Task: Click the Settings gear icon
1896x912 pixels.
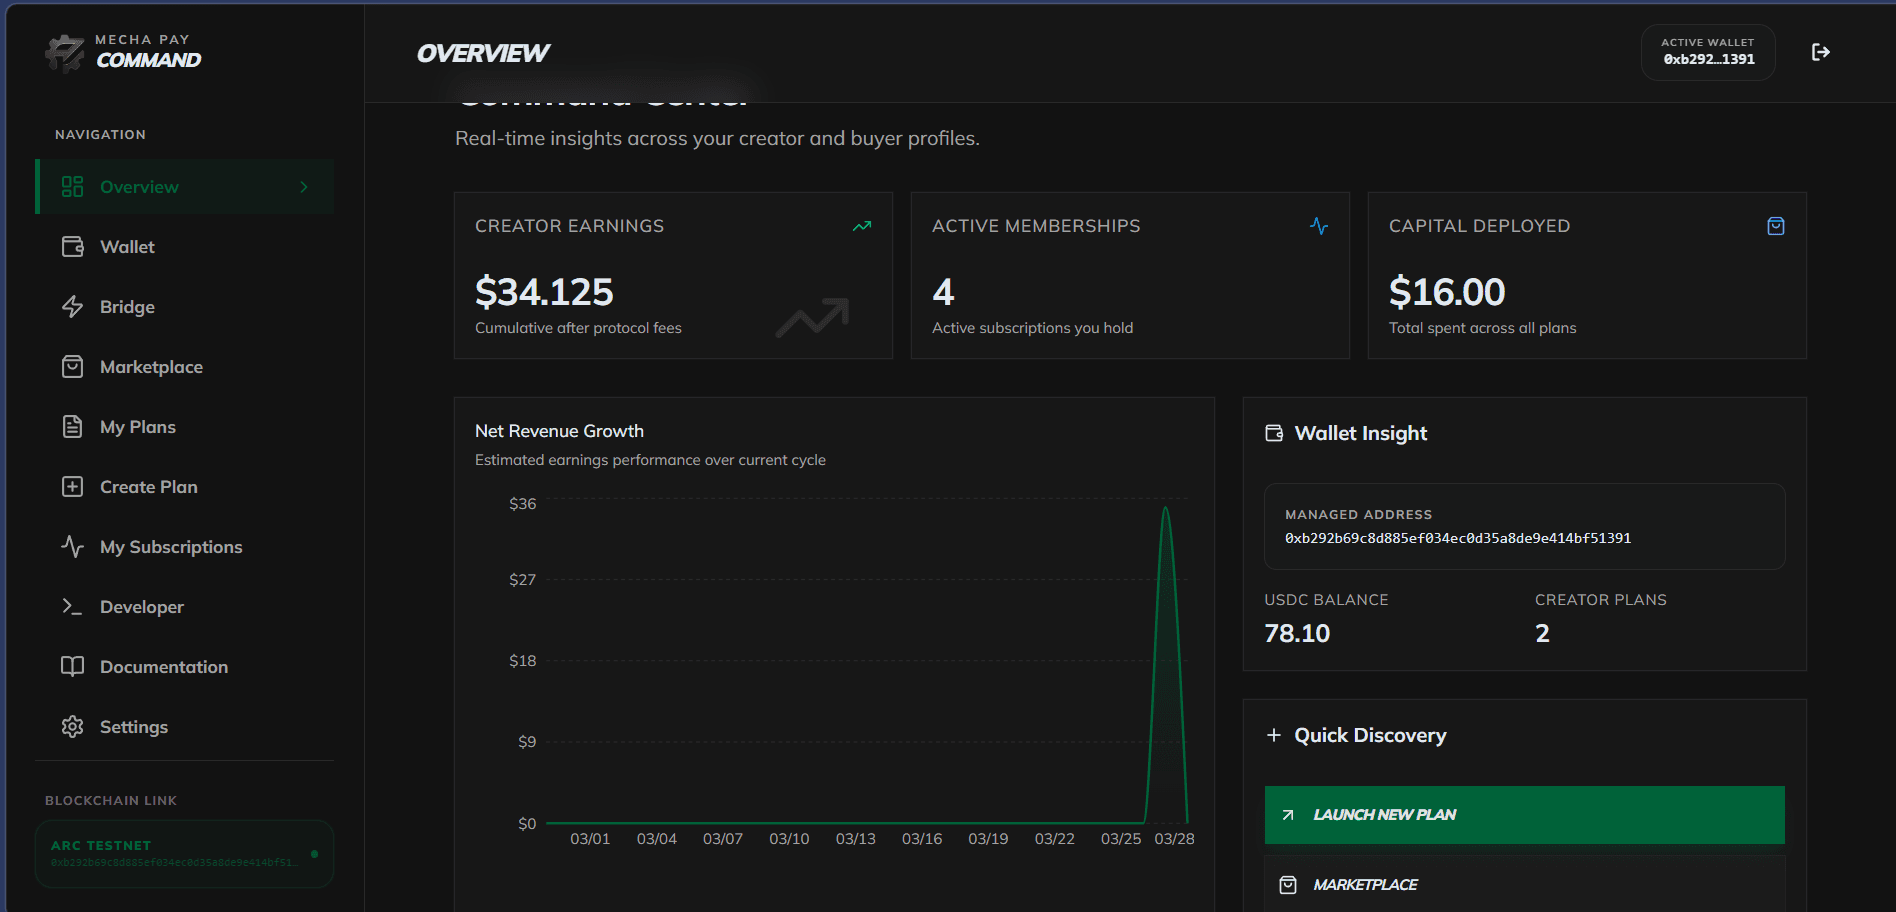Action: click(x=72, y=727)
